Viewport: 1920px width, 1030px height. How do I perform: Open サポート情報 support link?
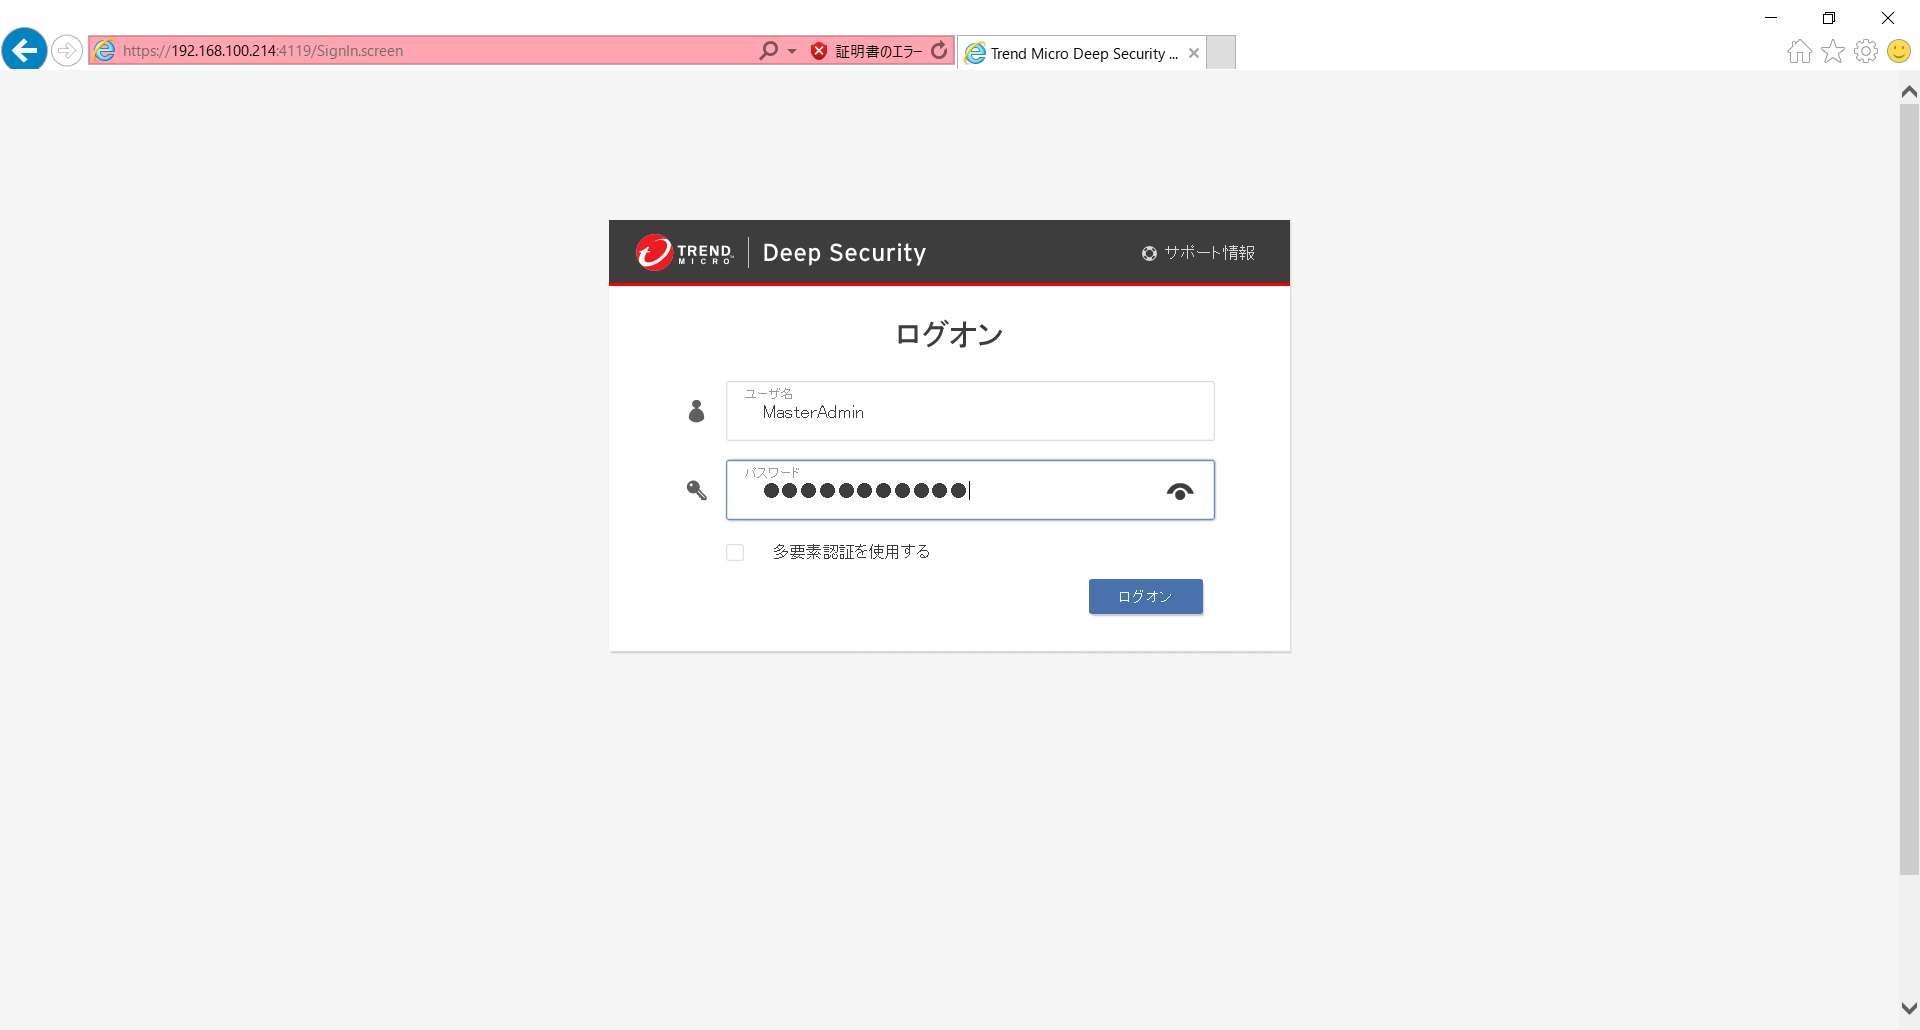click(1198, 253)
